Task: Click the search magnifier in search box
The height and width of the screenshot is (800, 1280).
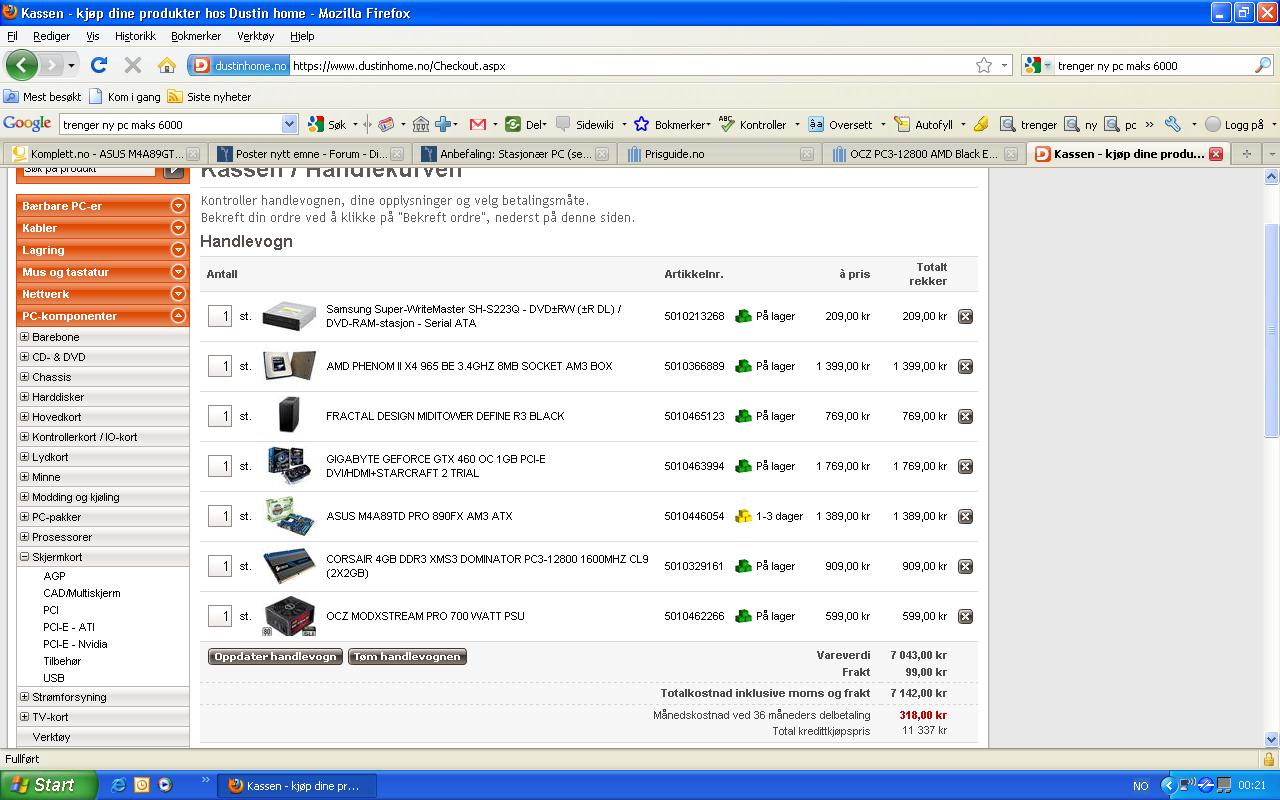Action: click(1263, 66)
